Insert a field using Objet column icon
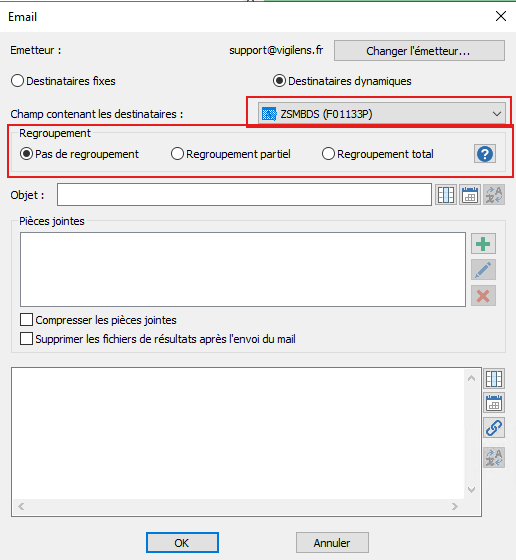 point(446,195)
